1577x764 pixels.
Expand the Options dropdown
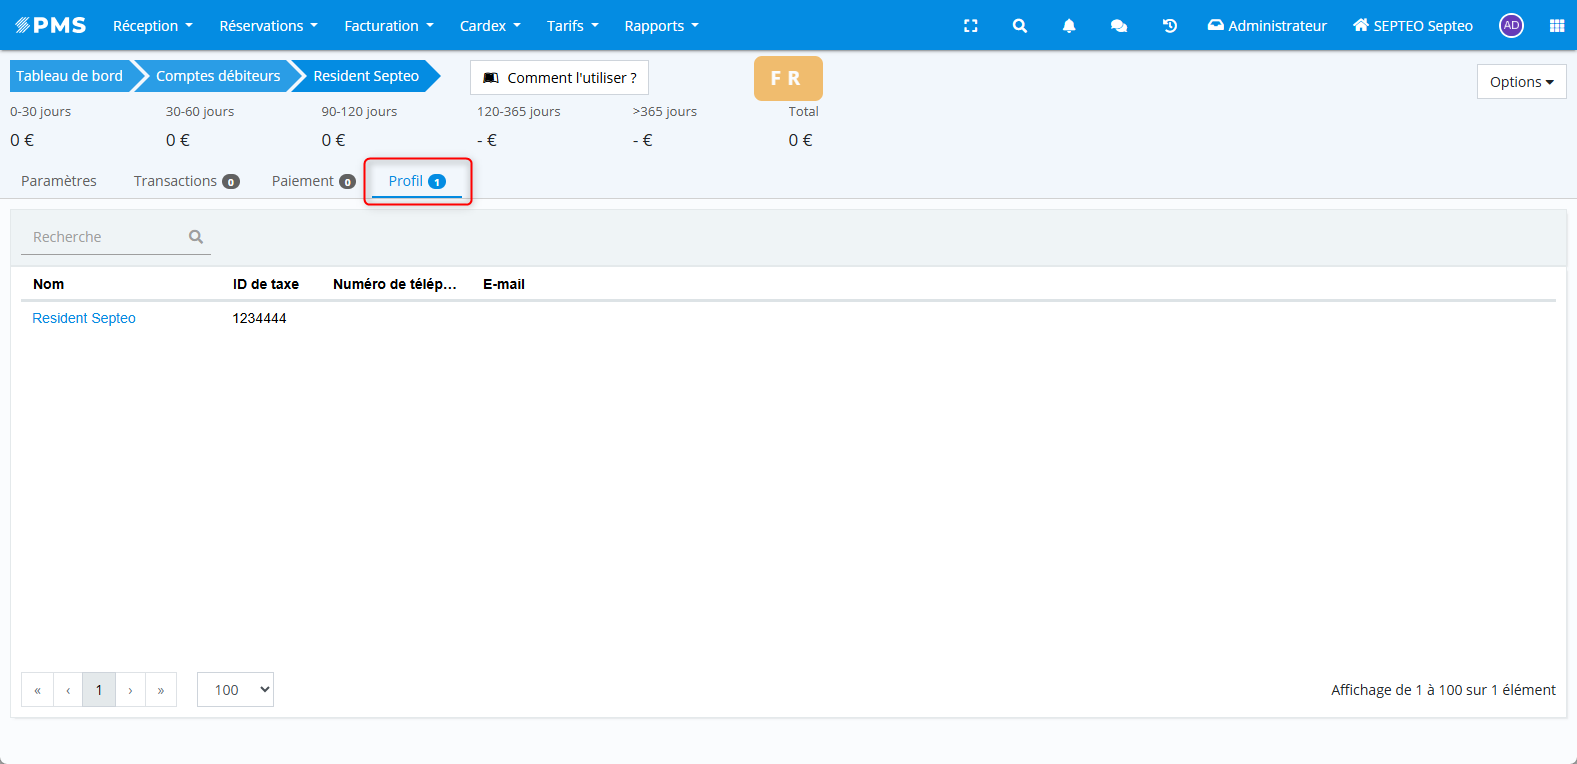(1520, 82)
